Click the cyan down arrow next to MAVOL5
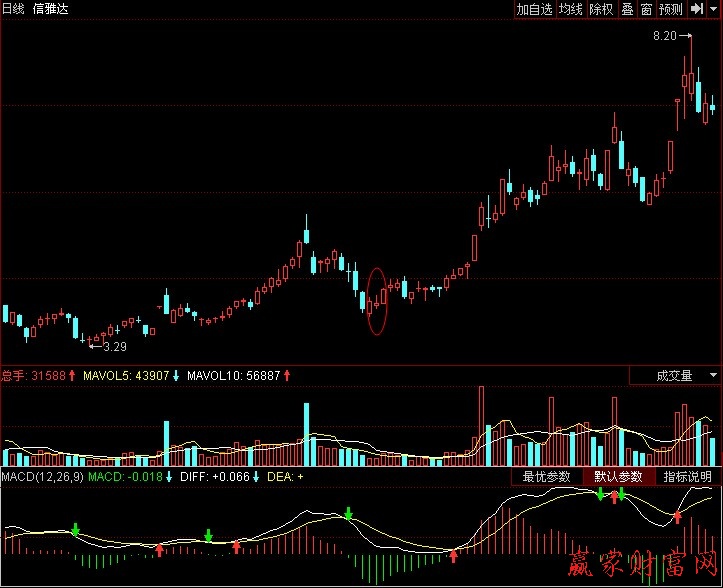Screen dimensions: 723x588 (x=177, y=376)
